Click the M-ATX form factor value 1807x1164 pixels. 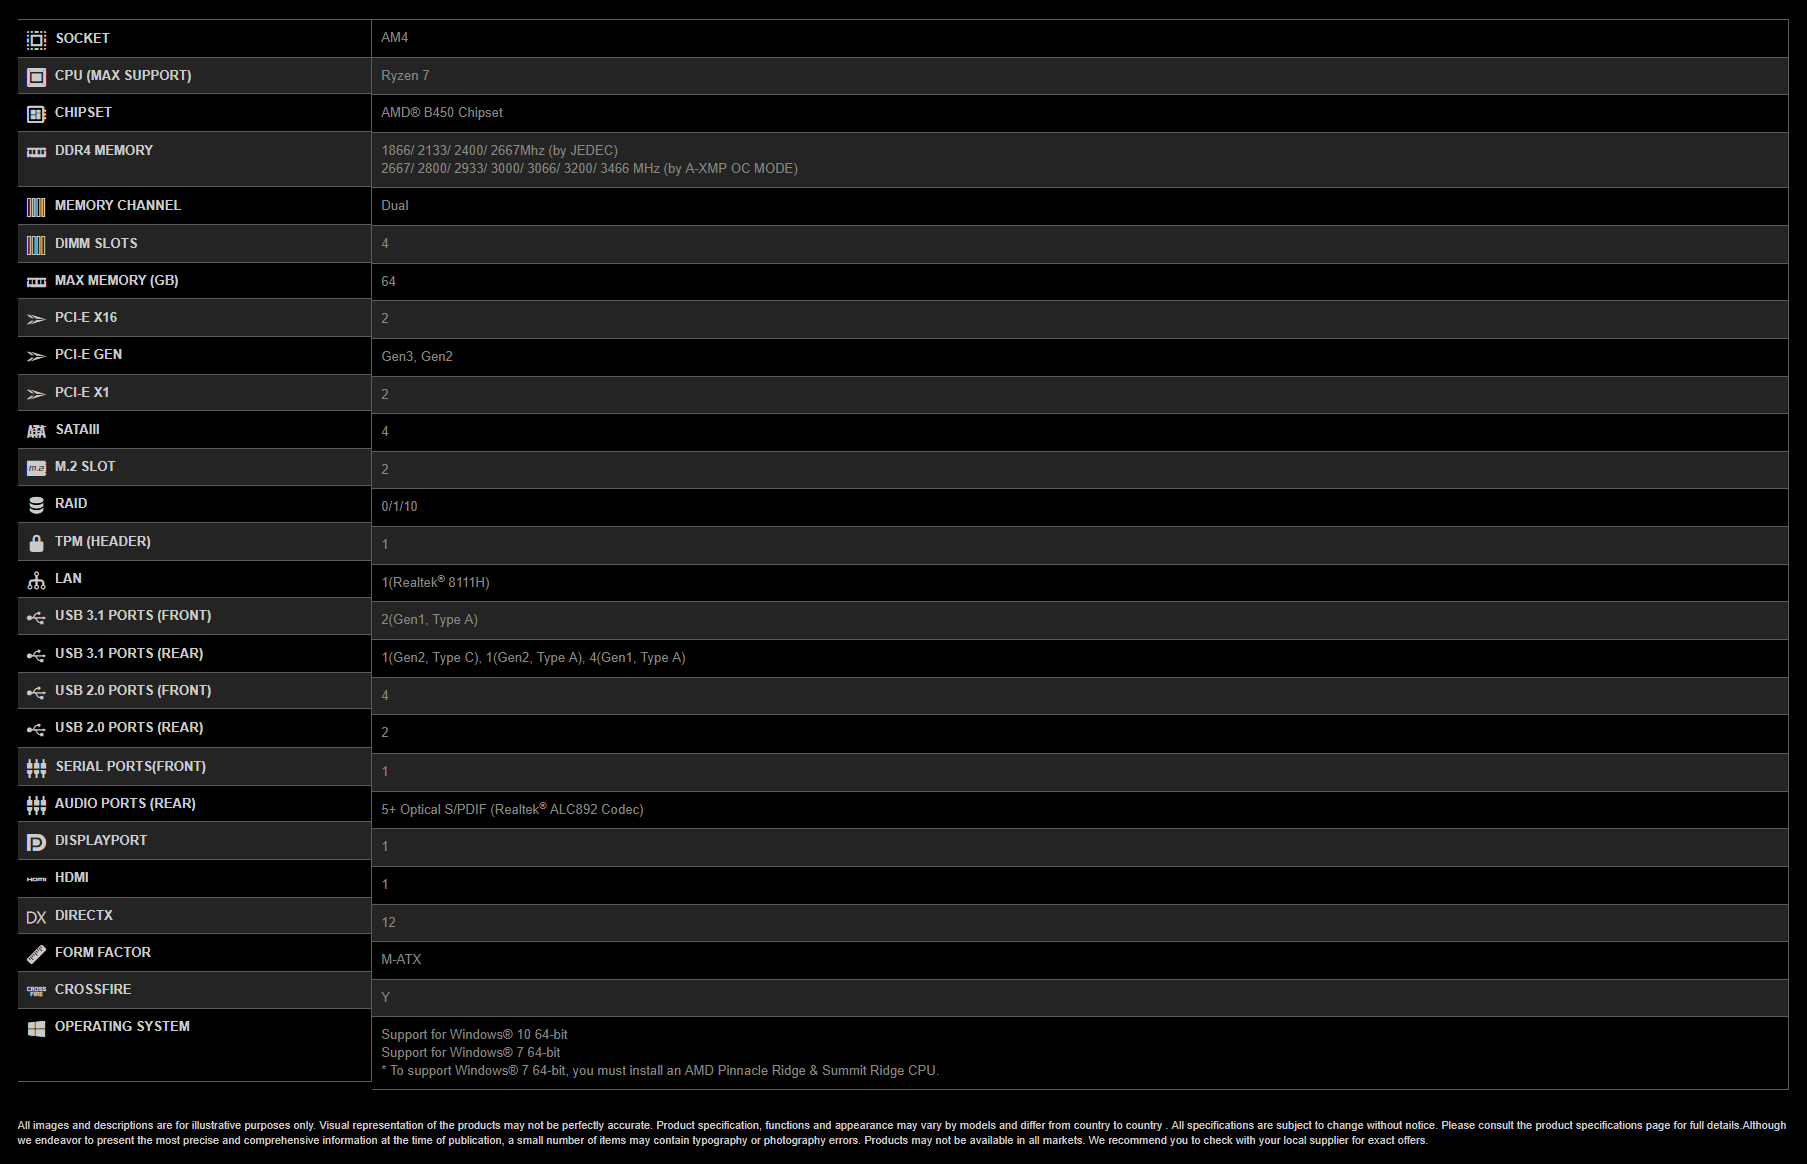[x=401, y=959]
